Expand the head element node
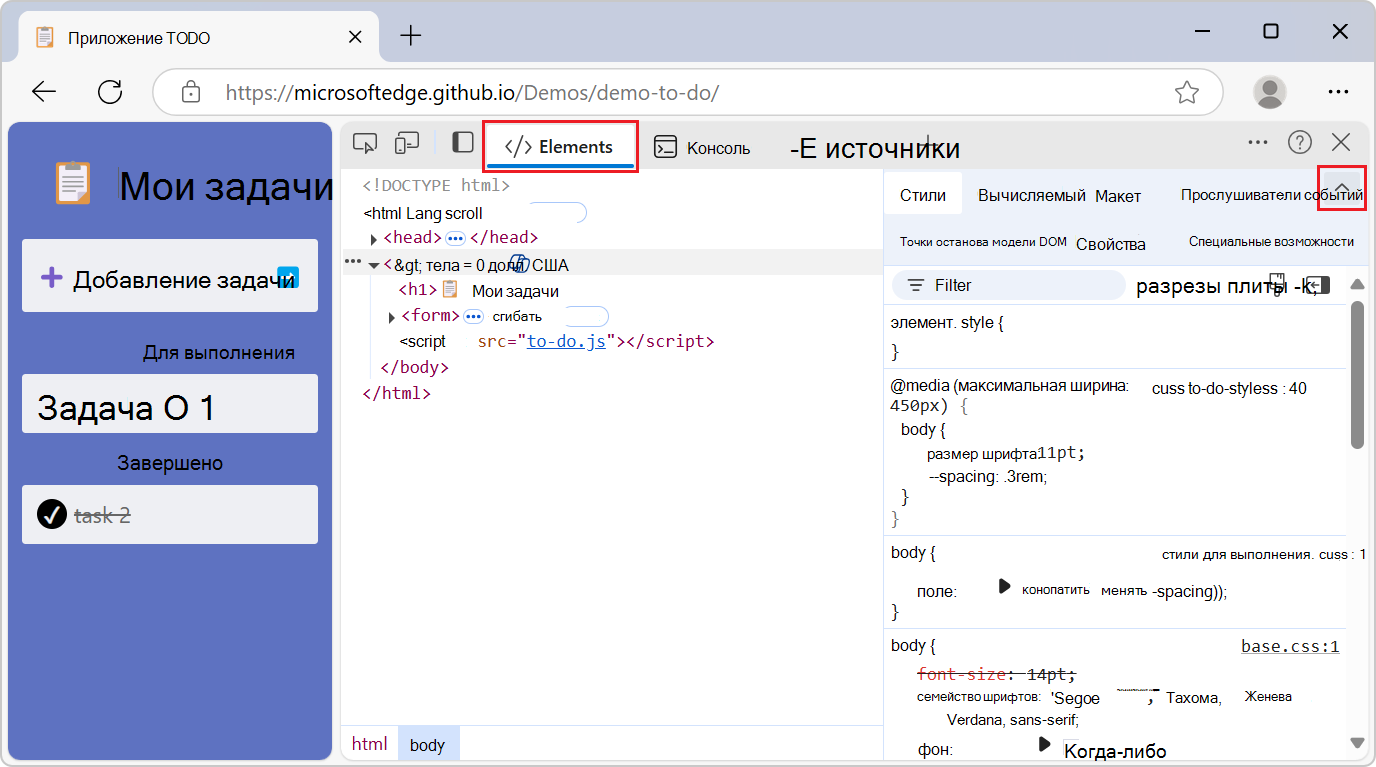The height and width of the screenshot is (767, 1376). point(374,239)
